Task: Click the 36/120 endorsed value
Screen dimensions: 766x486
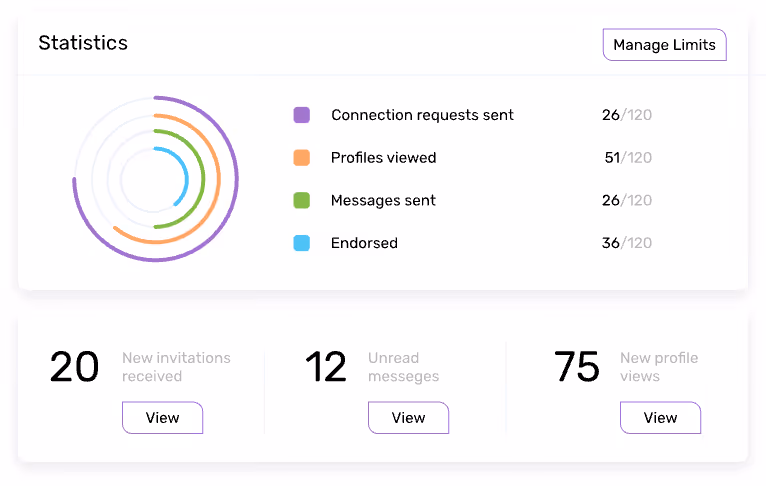Action: tap(627, 243)
